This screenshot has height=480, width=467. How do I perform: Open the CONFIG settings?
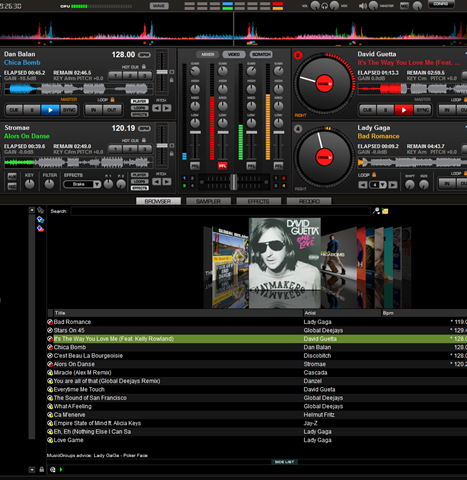441,4
